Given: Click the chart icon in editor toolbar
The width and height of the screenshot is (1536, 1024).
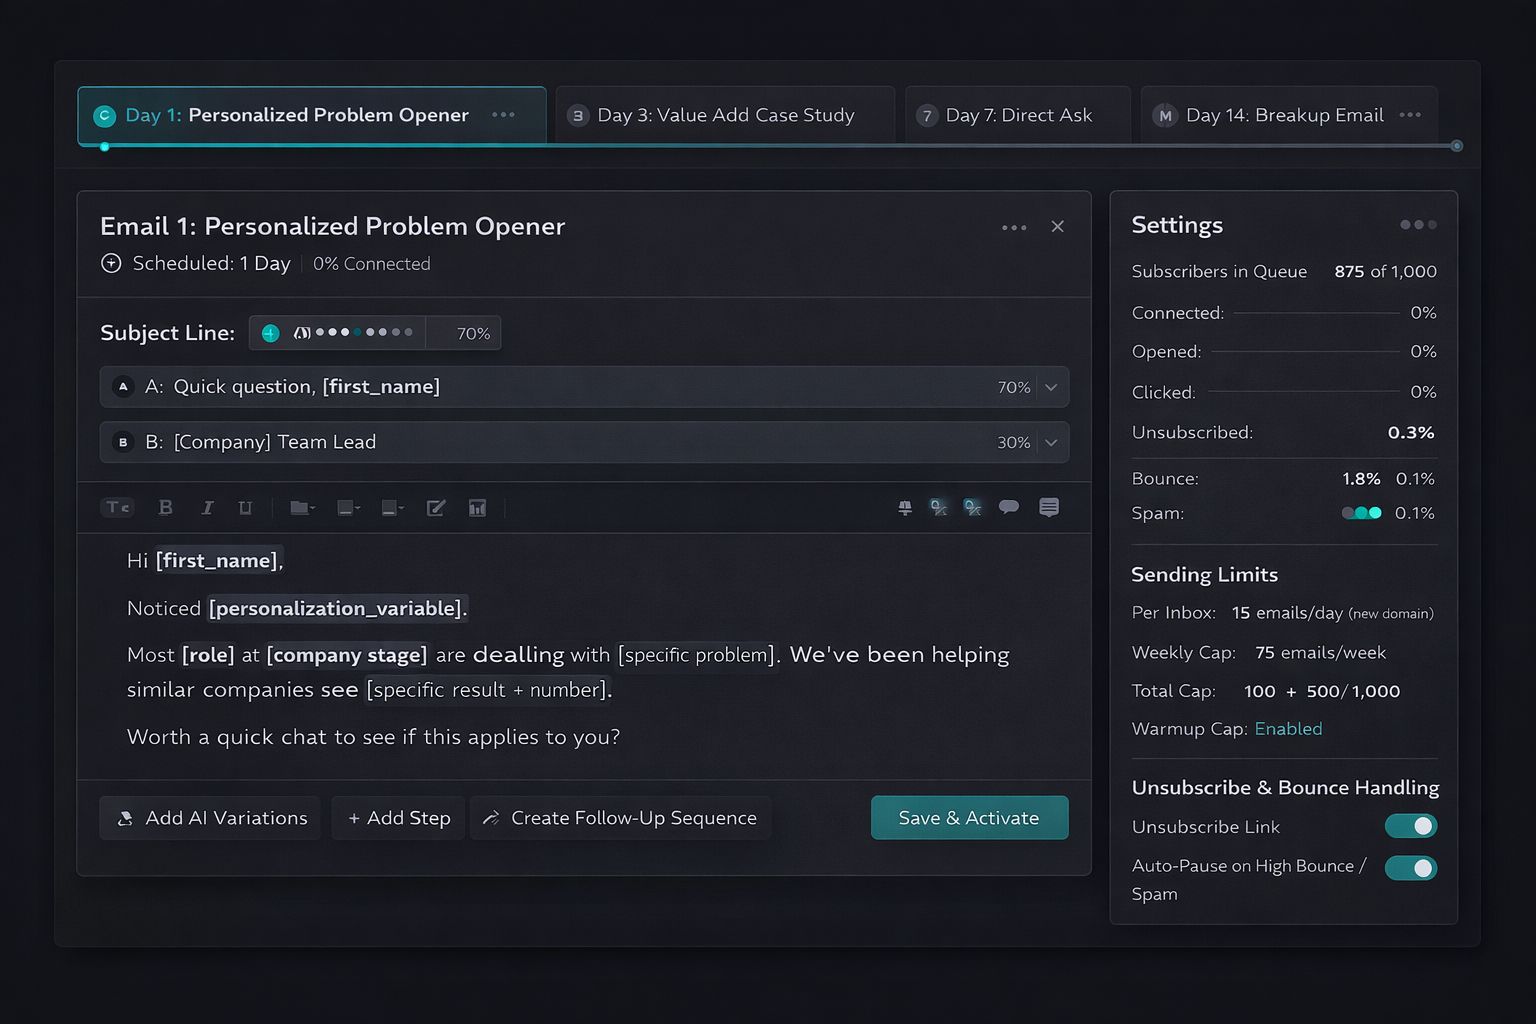Looking at the screenshot, I should point(477,508).
